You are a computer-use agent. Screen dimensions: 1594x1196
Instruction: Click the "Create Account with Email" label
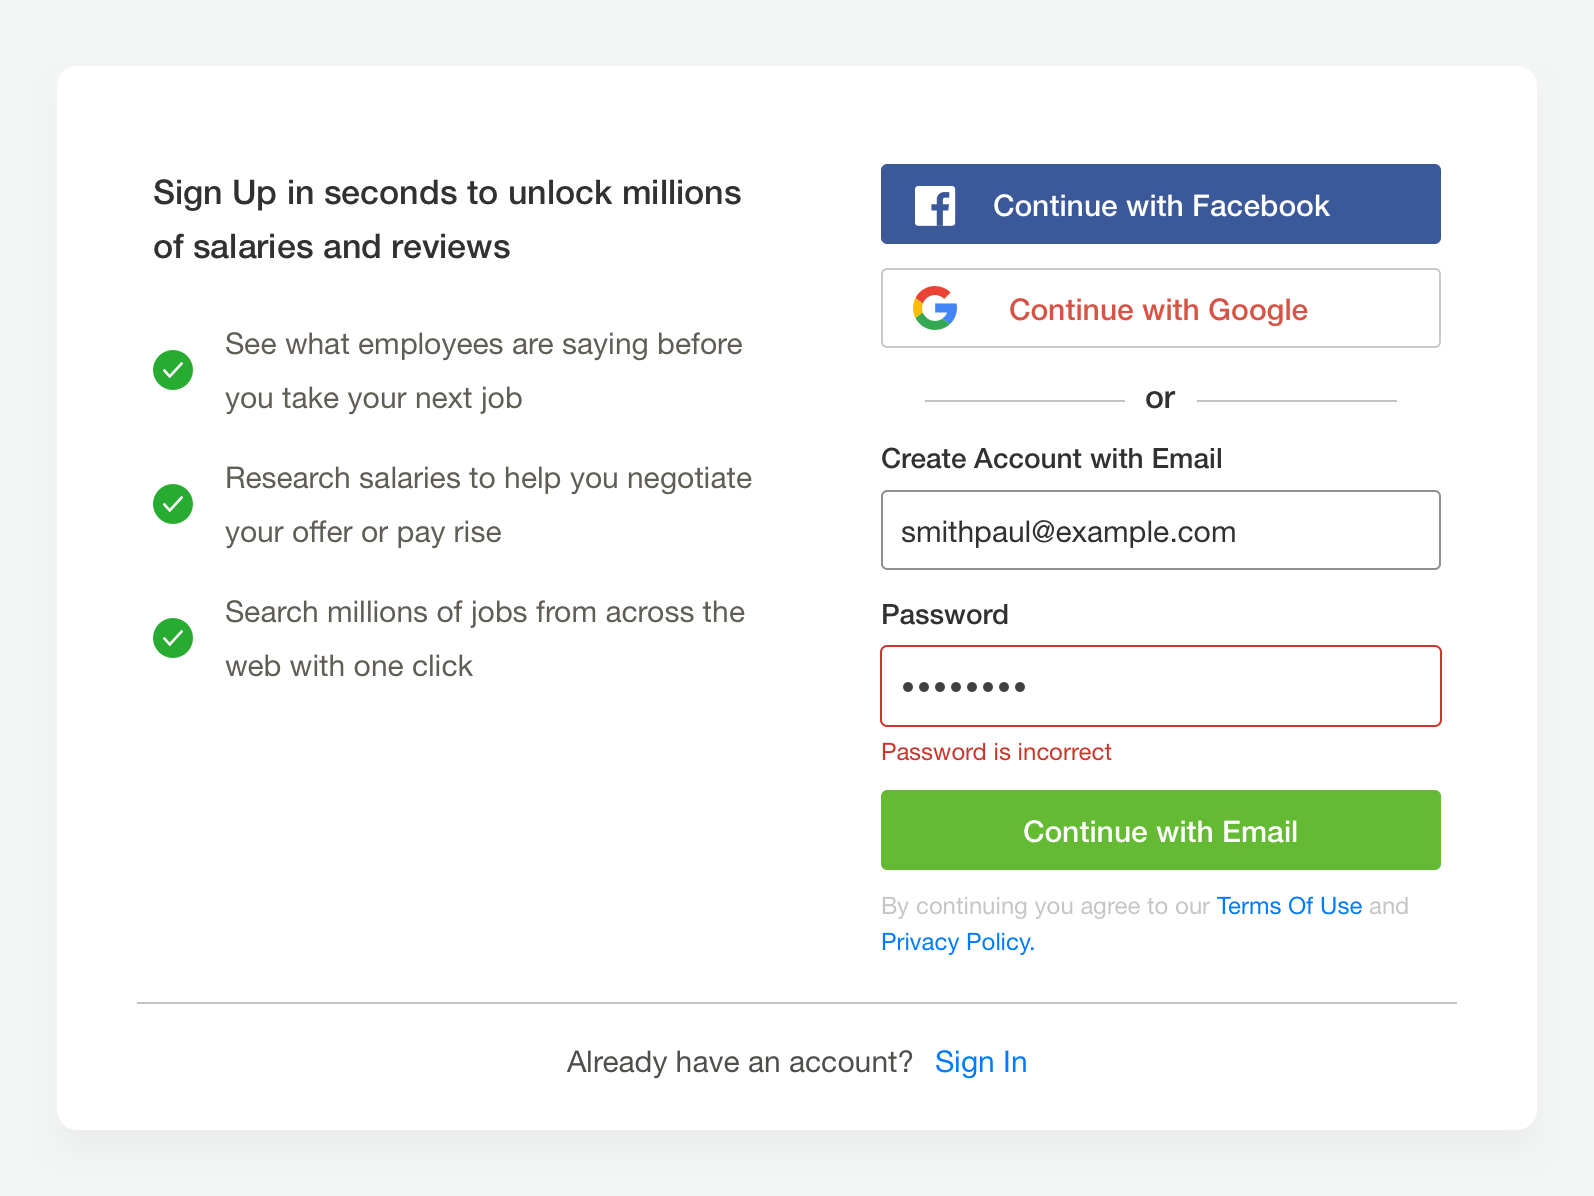1051,459
